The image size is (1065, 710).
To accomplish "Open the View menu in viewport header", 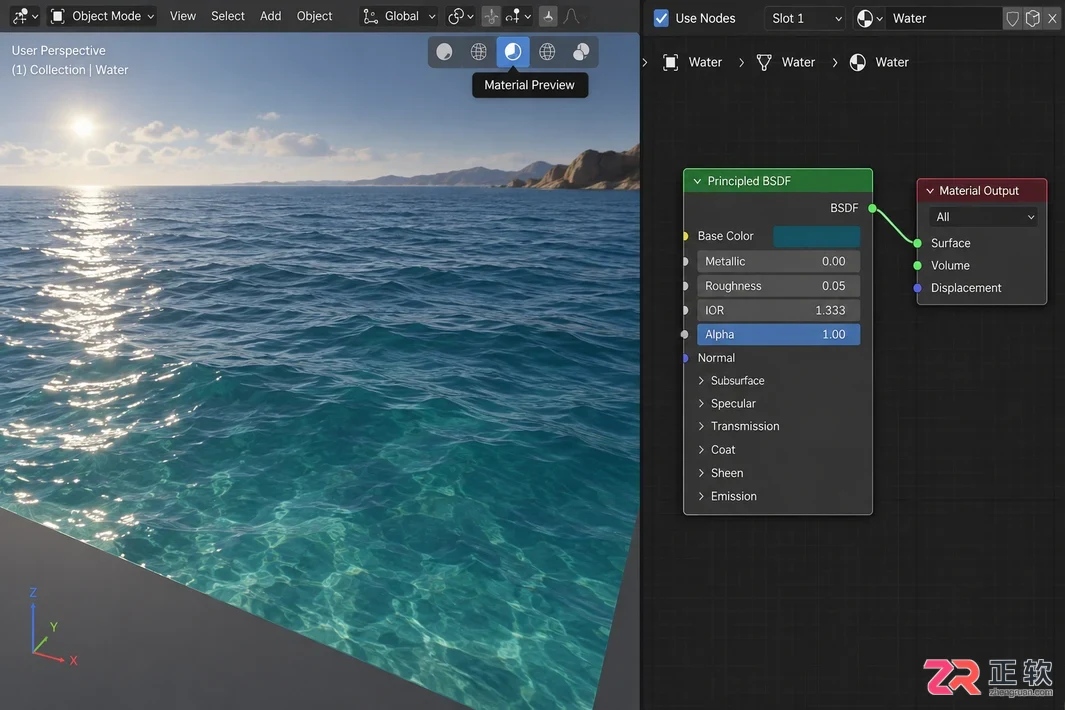I will (183, 16).
